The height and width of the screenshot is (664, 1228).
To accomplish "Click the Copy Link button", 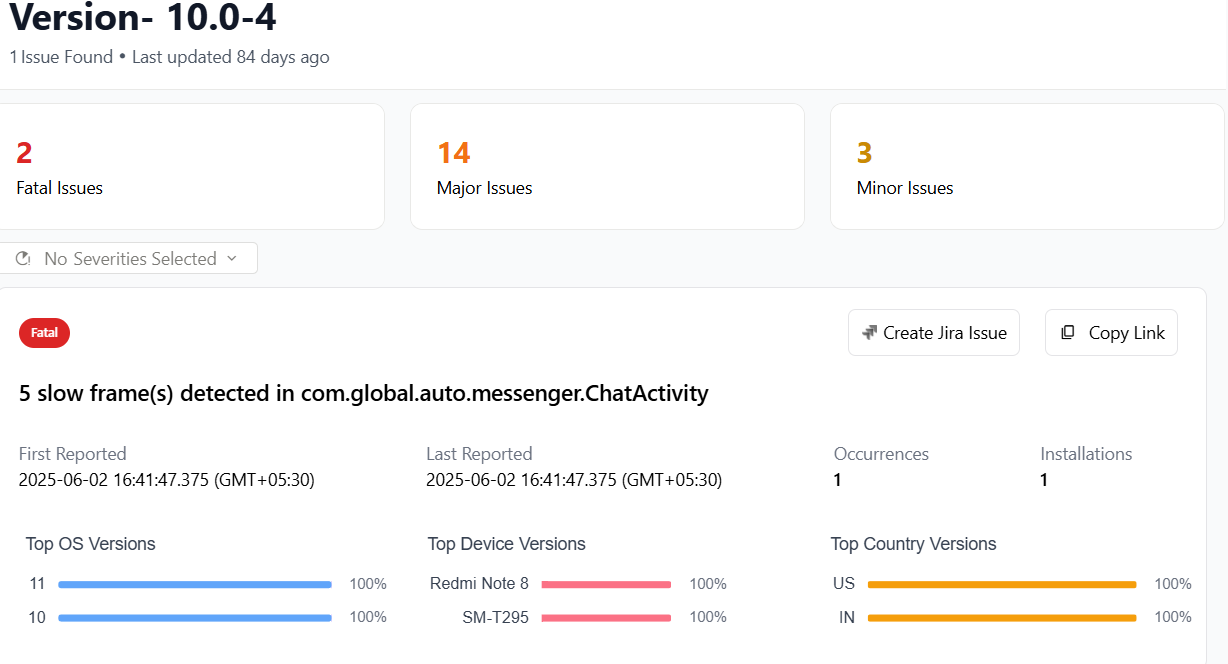I will [x=1111, y=332].
